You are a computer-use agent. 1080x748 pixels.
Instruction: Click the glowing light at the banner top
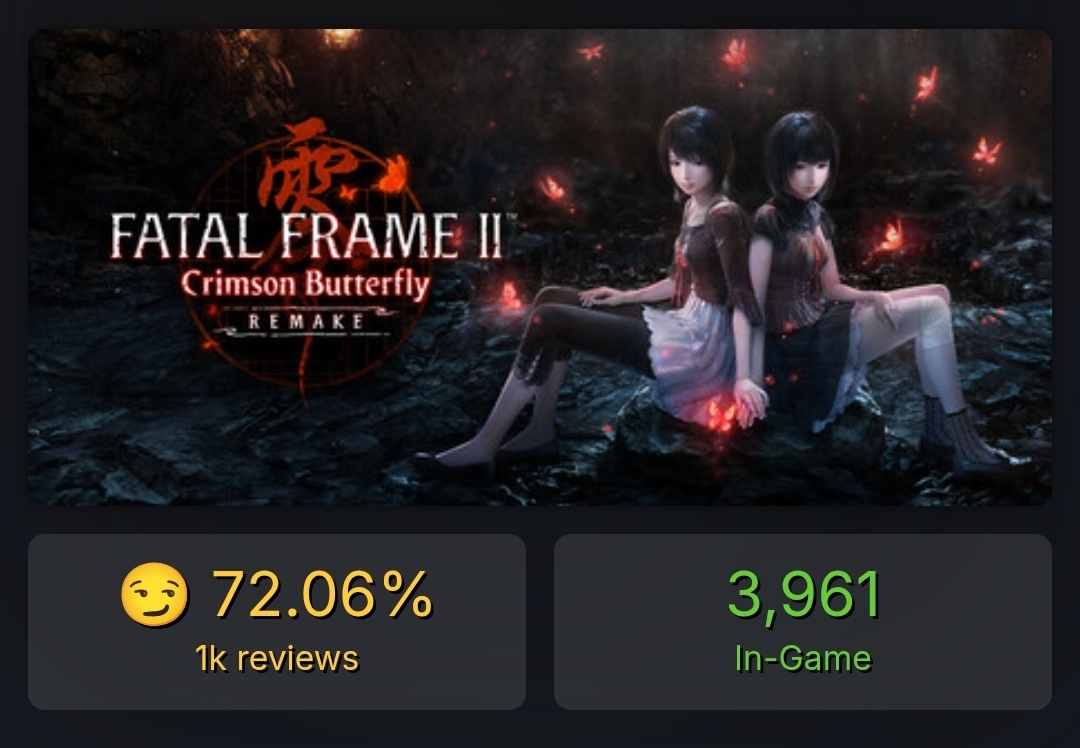[342, 36]
